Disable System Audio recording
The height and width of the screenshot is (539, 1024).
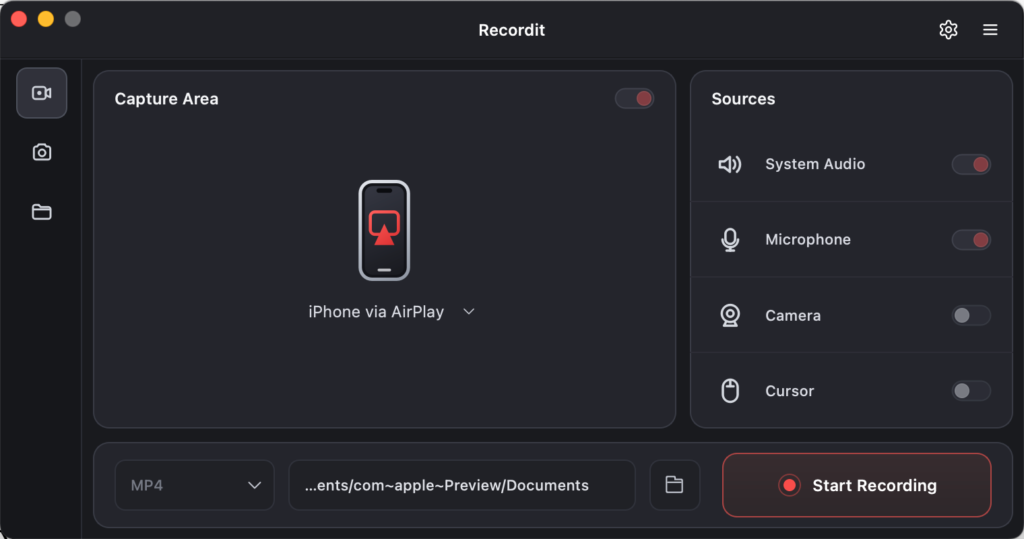(x=971, y=164)
